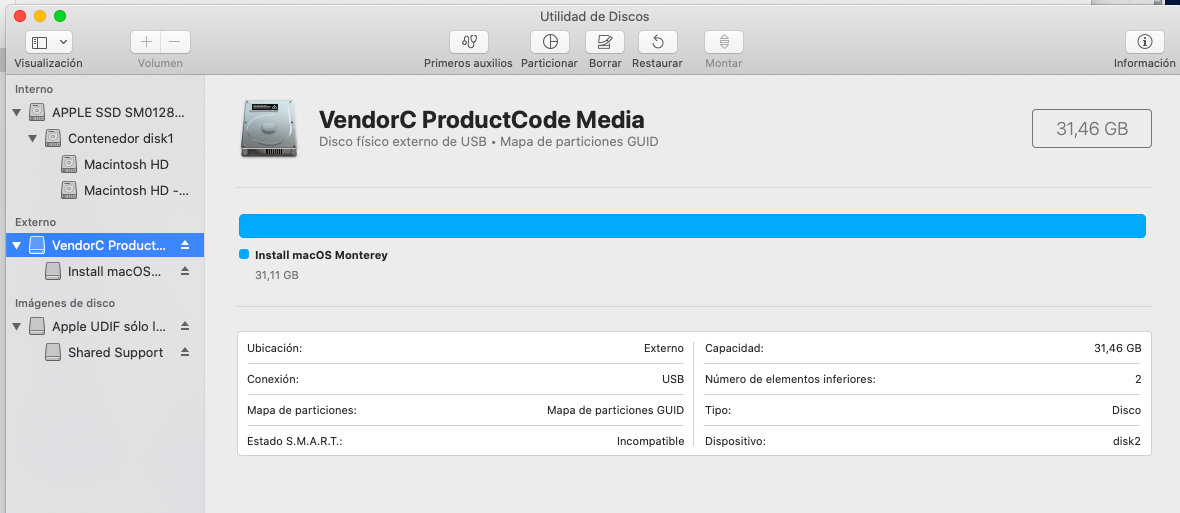The image size is (1180, 513).
Task: Open the Visualización view dropdown
Action: pos(48,42)
